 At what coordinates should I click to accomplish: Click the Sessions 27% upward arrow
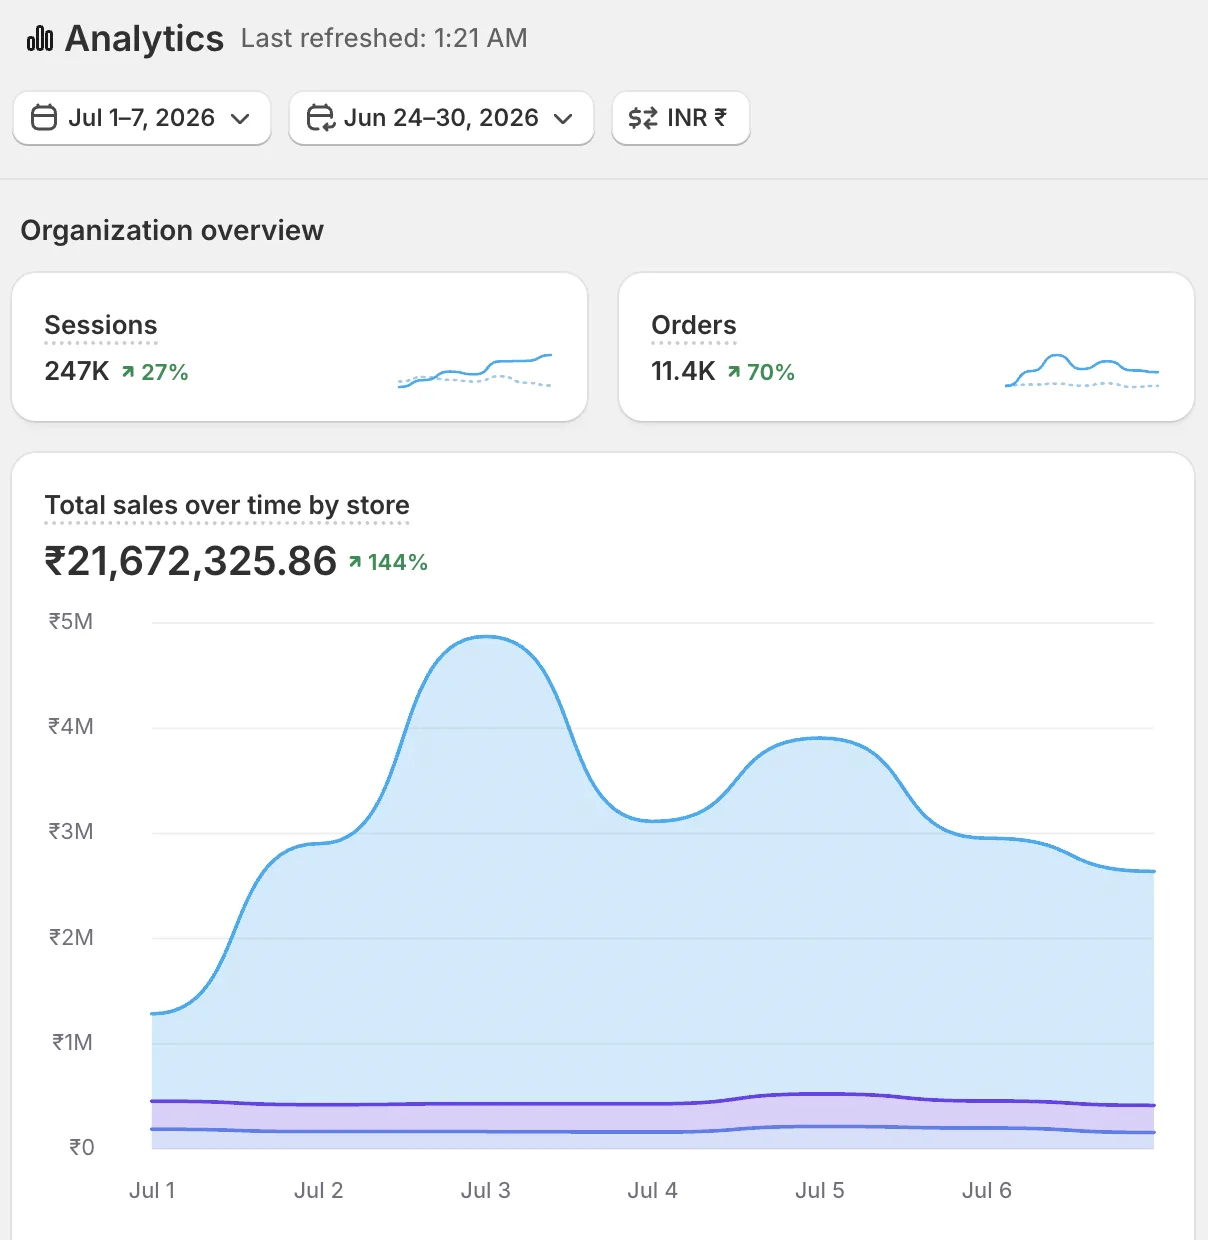point(128,372)
